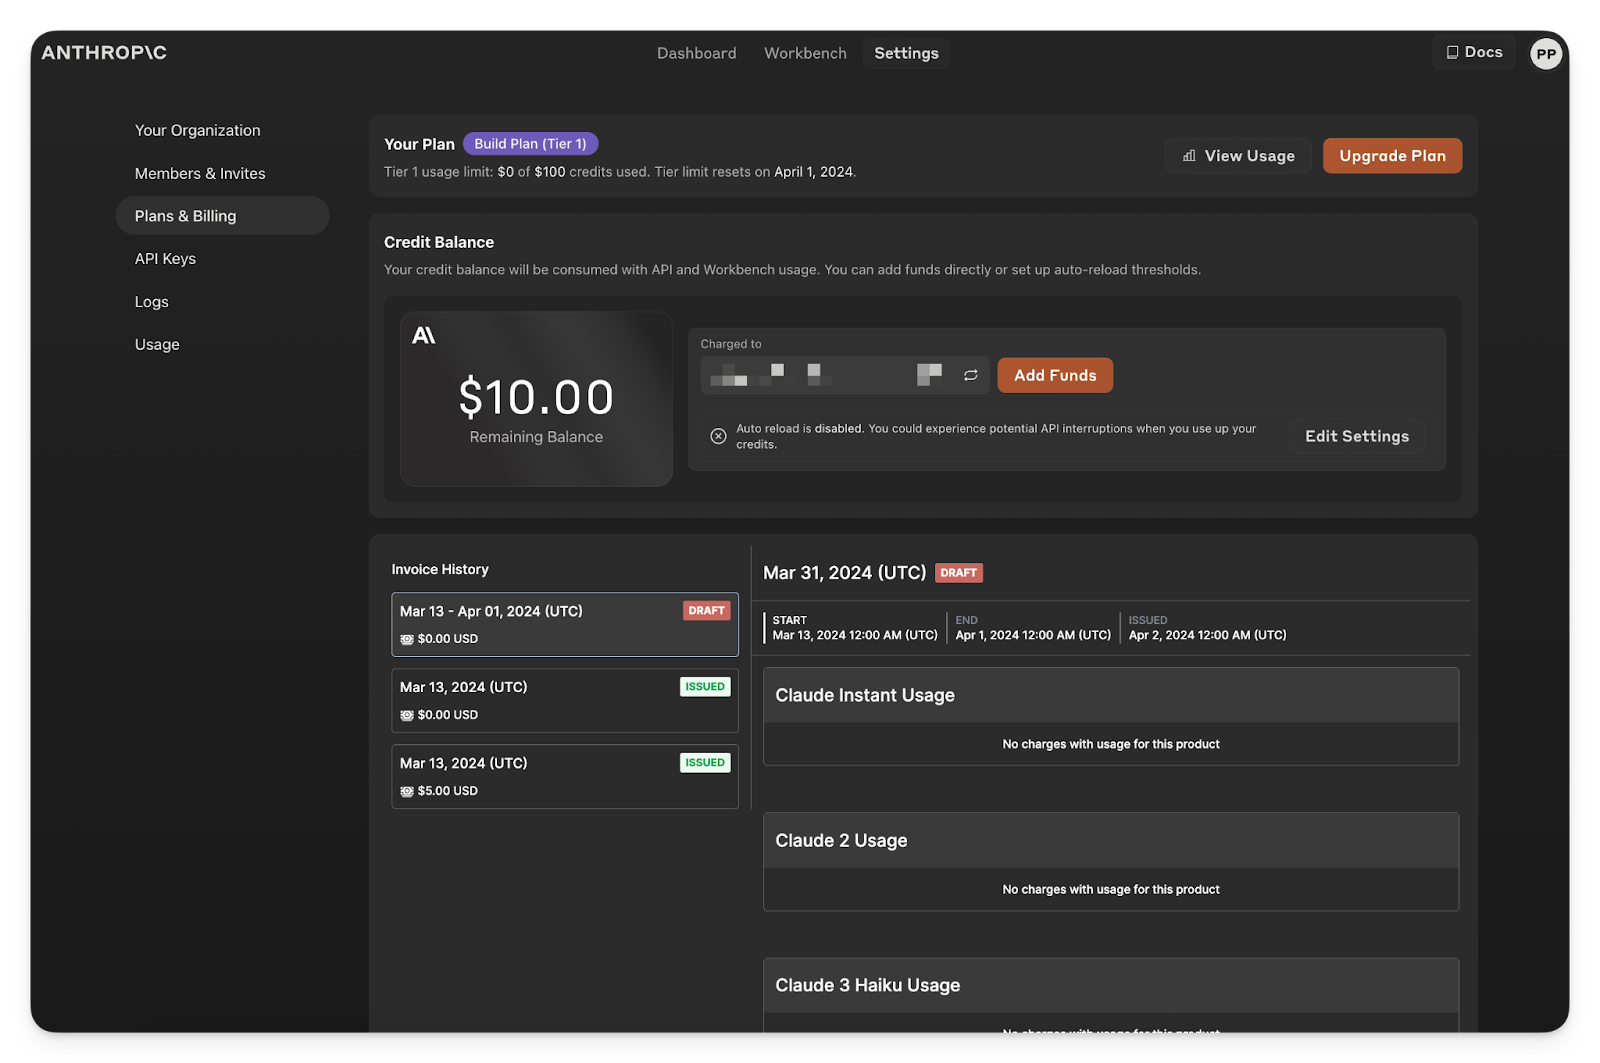
Task: Click the Anthropic A mark on balance card
Action: point(424,335)
